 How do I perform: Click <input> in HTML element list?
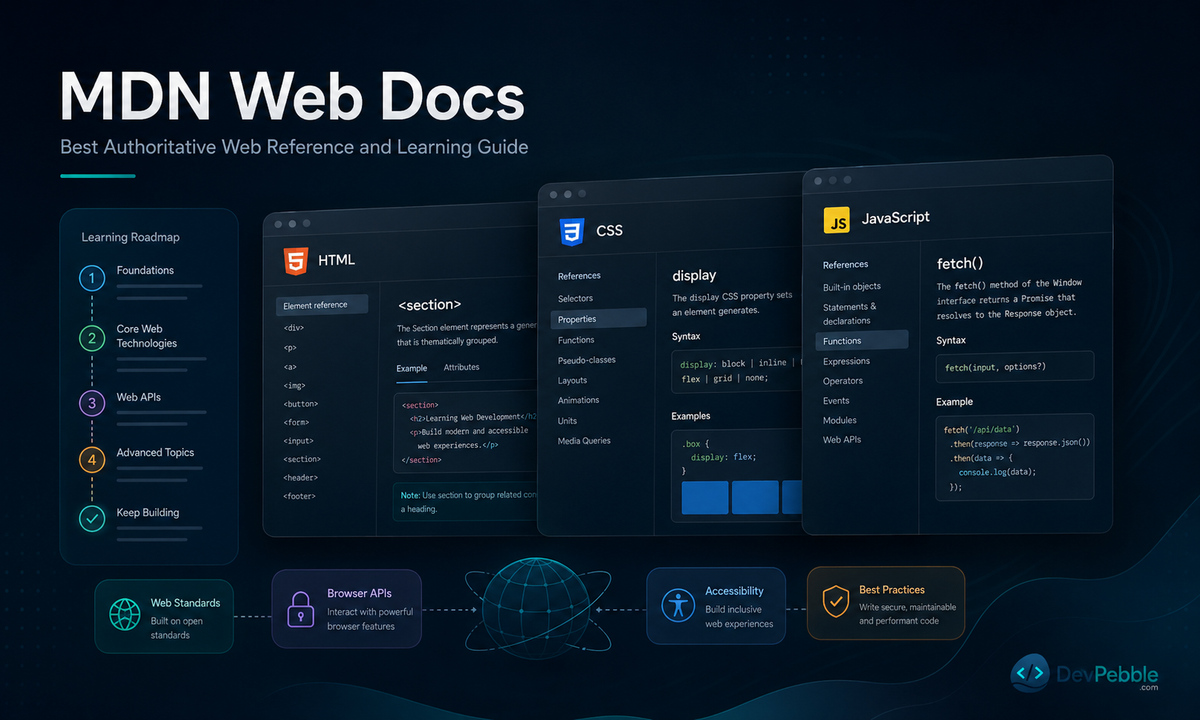point(298,440)
